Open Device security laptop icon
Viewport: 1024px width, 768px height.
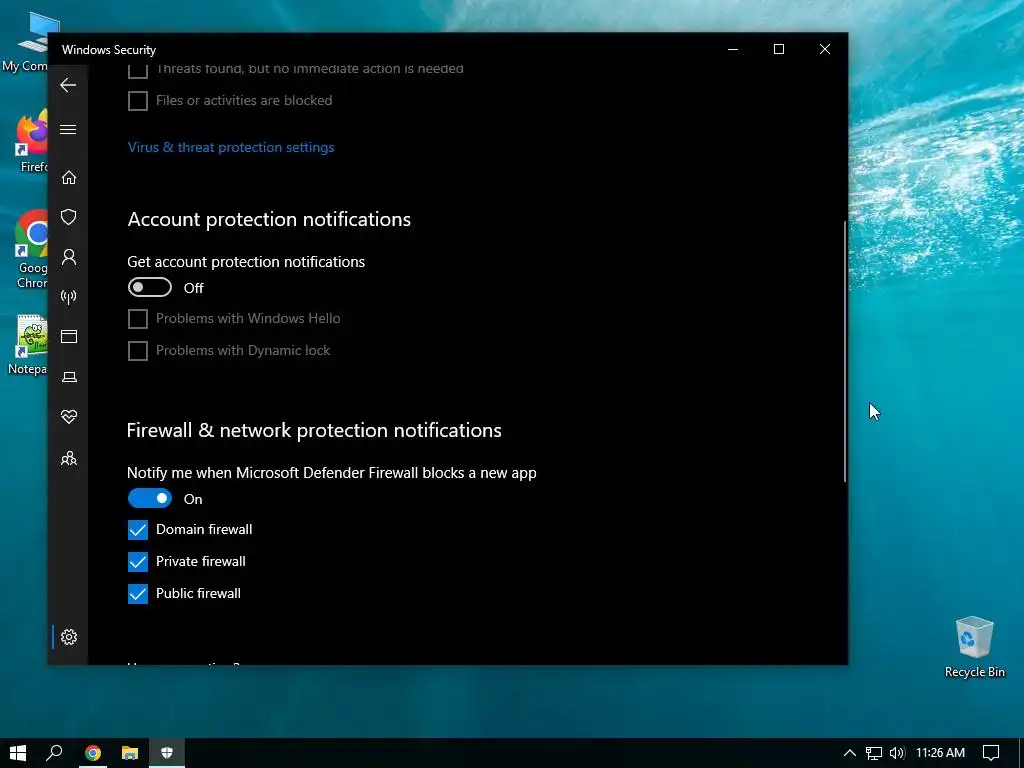(69, 377)
